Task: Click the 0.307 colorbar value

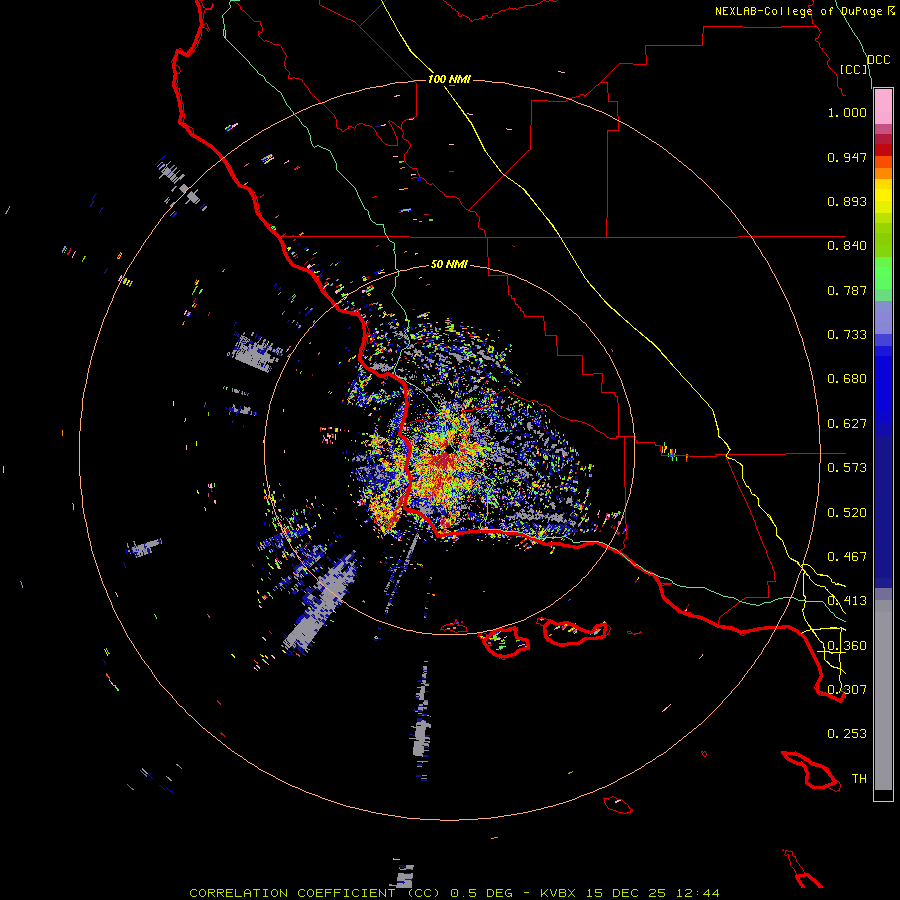Action: 847,690
